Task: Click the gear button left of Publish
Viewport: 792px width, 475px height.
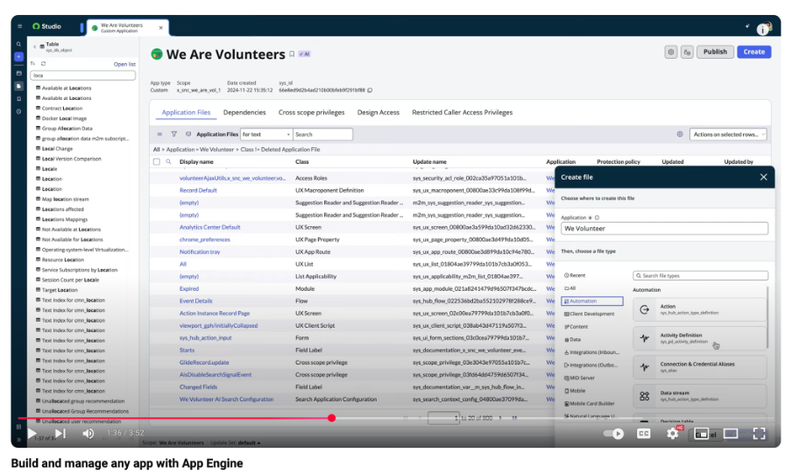Action: click(x=671, y=52)
